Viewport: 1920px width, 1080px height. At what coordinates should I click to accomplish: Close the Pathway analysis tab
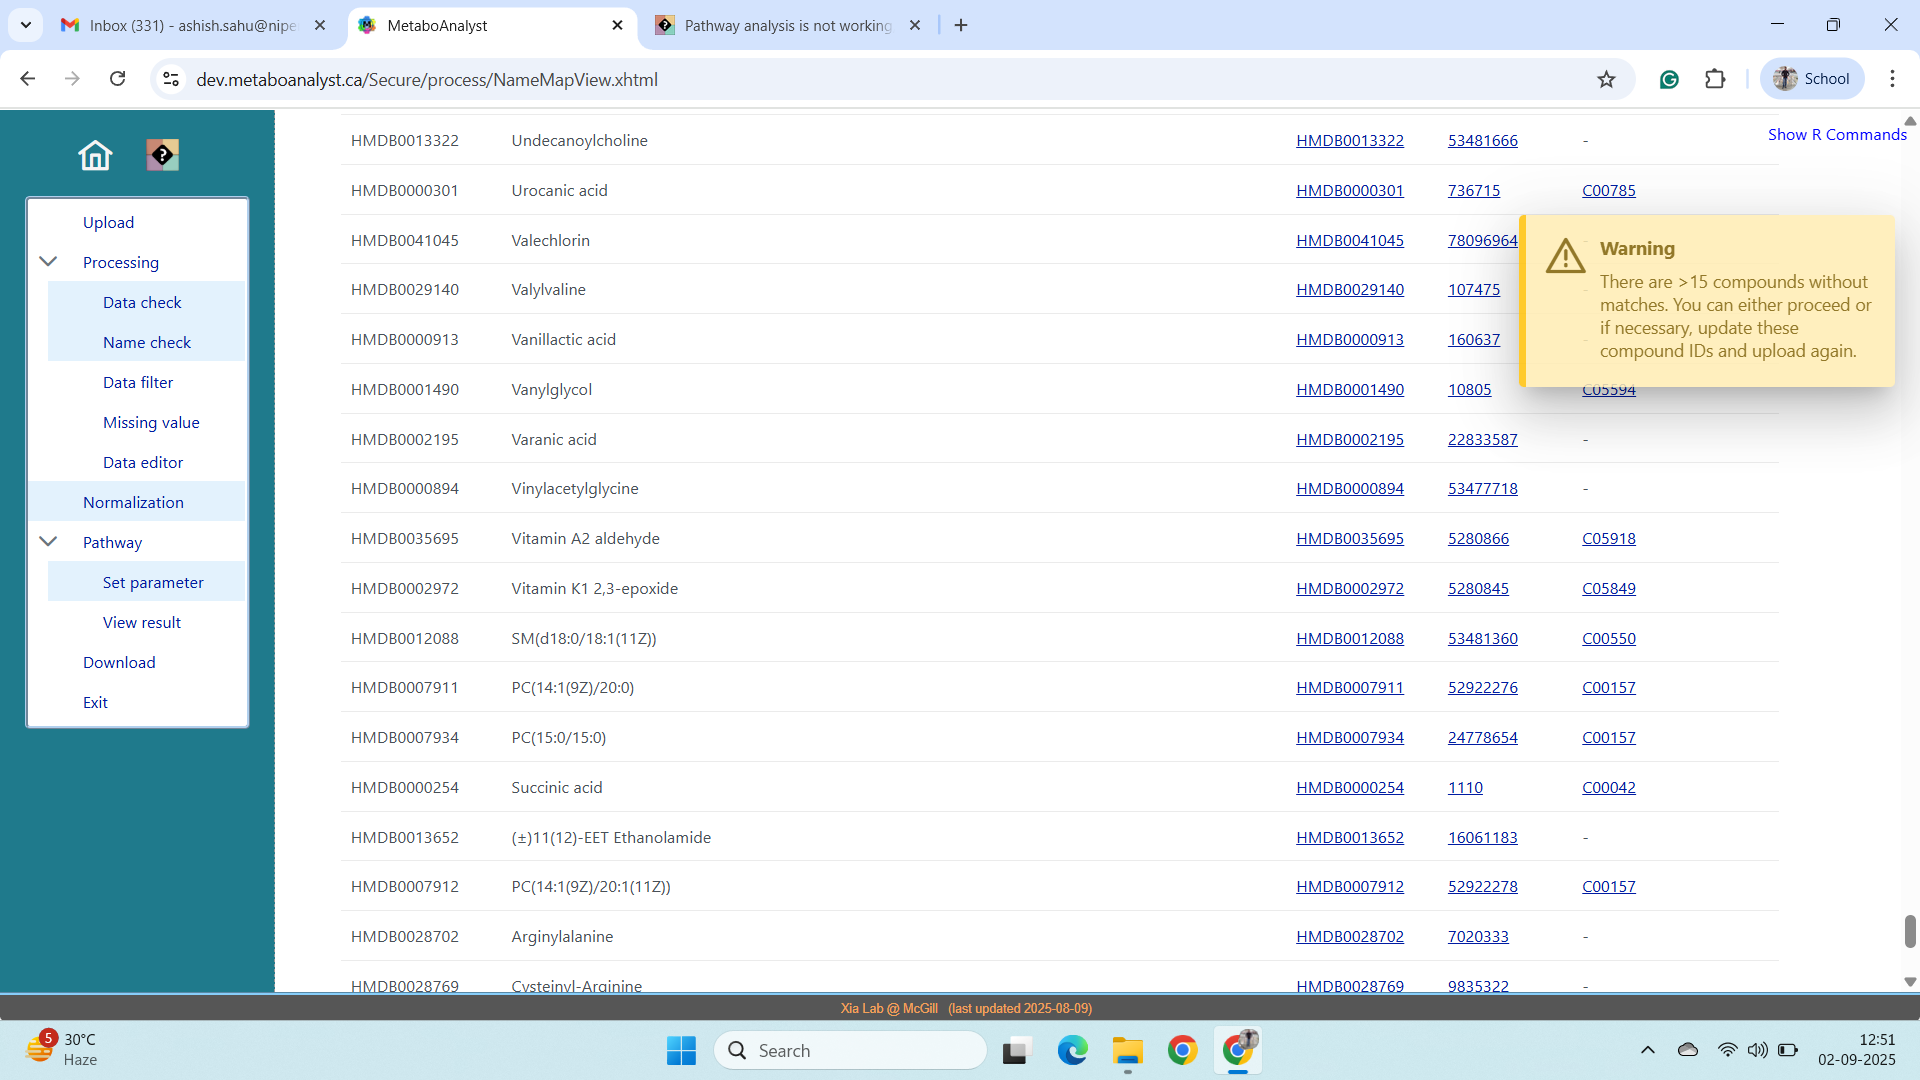pyautogui.click(x=915, y=25)
